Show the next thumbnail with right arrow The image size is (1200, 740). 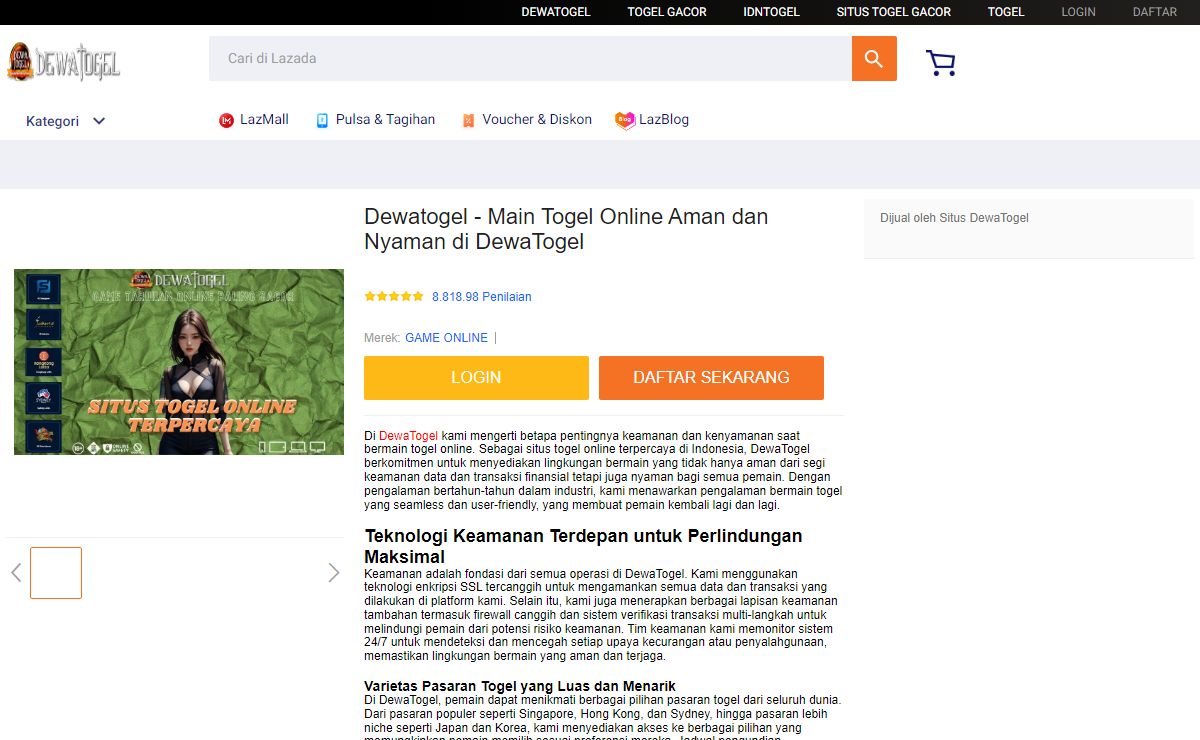334,573
